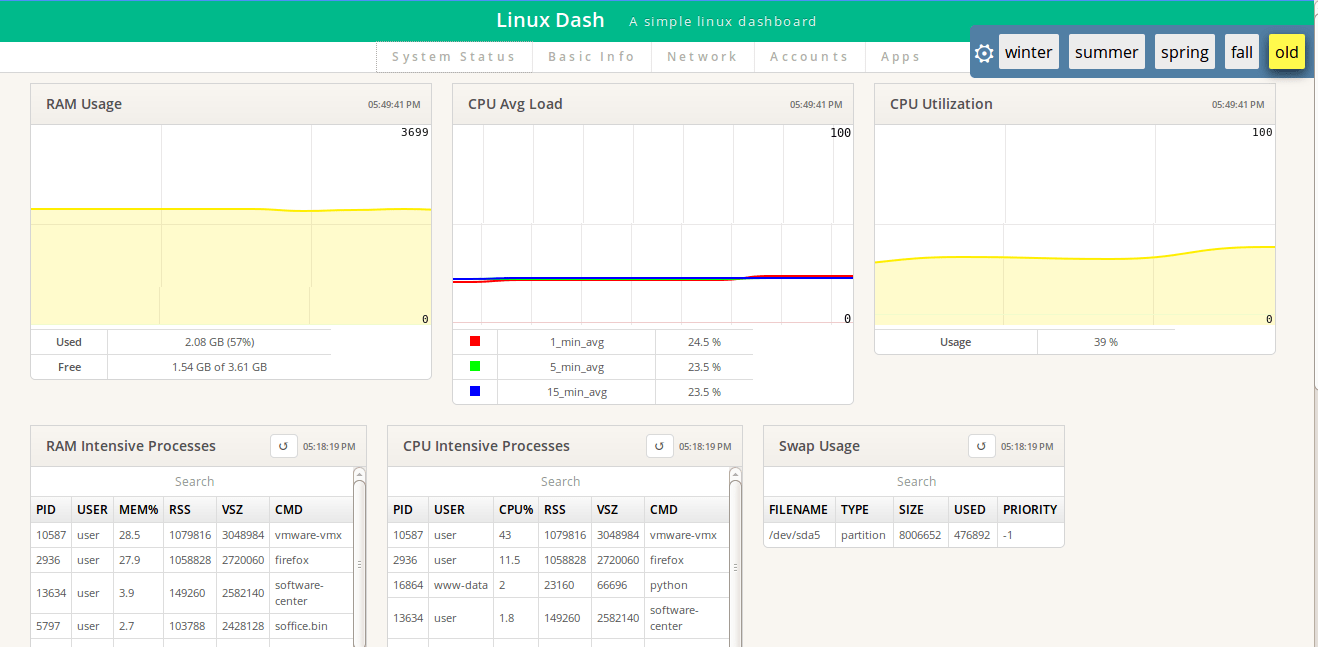Focus the Swap Usage search box

915,481
